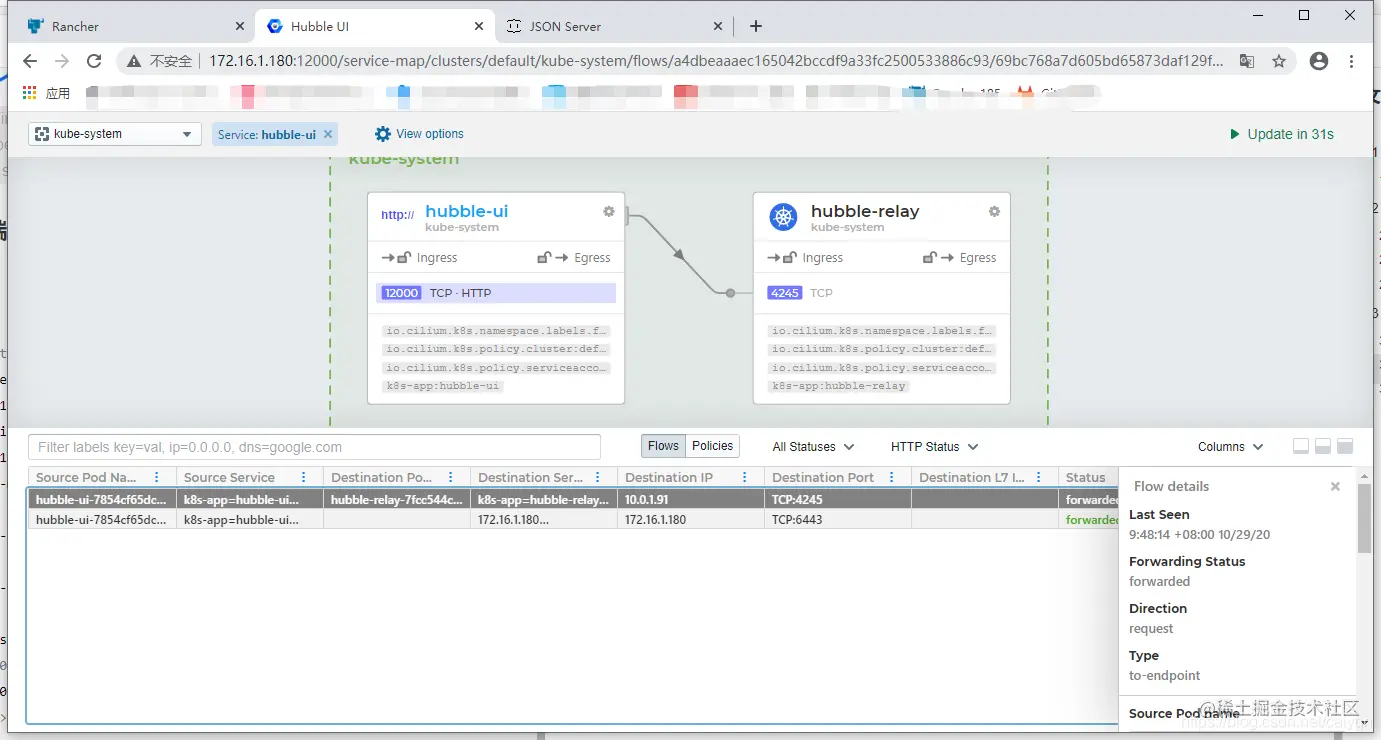Select port 12000 TCP · HTTP row
The width and height of the screenshot is (1381, 740).
click(x=497, y=293)
